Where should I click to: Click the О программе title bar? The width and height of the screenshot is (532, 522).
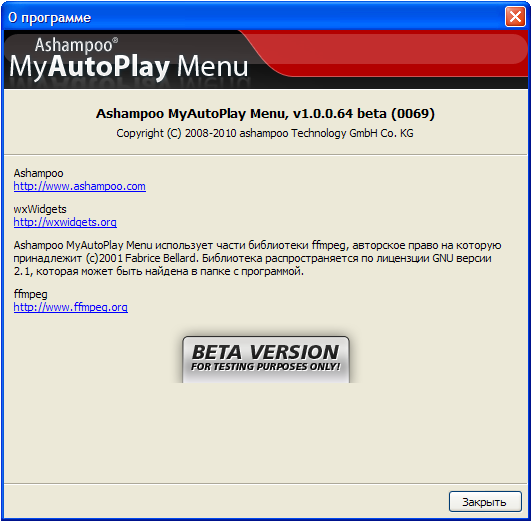pos(254,17)
